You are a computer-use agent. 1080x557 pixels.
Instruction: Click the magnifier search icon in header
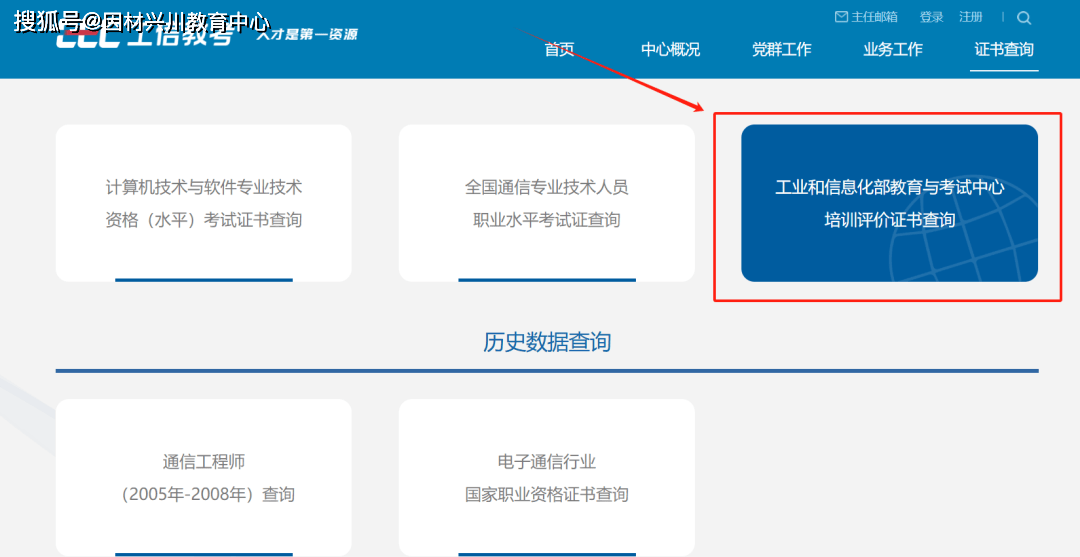pos(1023,18)
